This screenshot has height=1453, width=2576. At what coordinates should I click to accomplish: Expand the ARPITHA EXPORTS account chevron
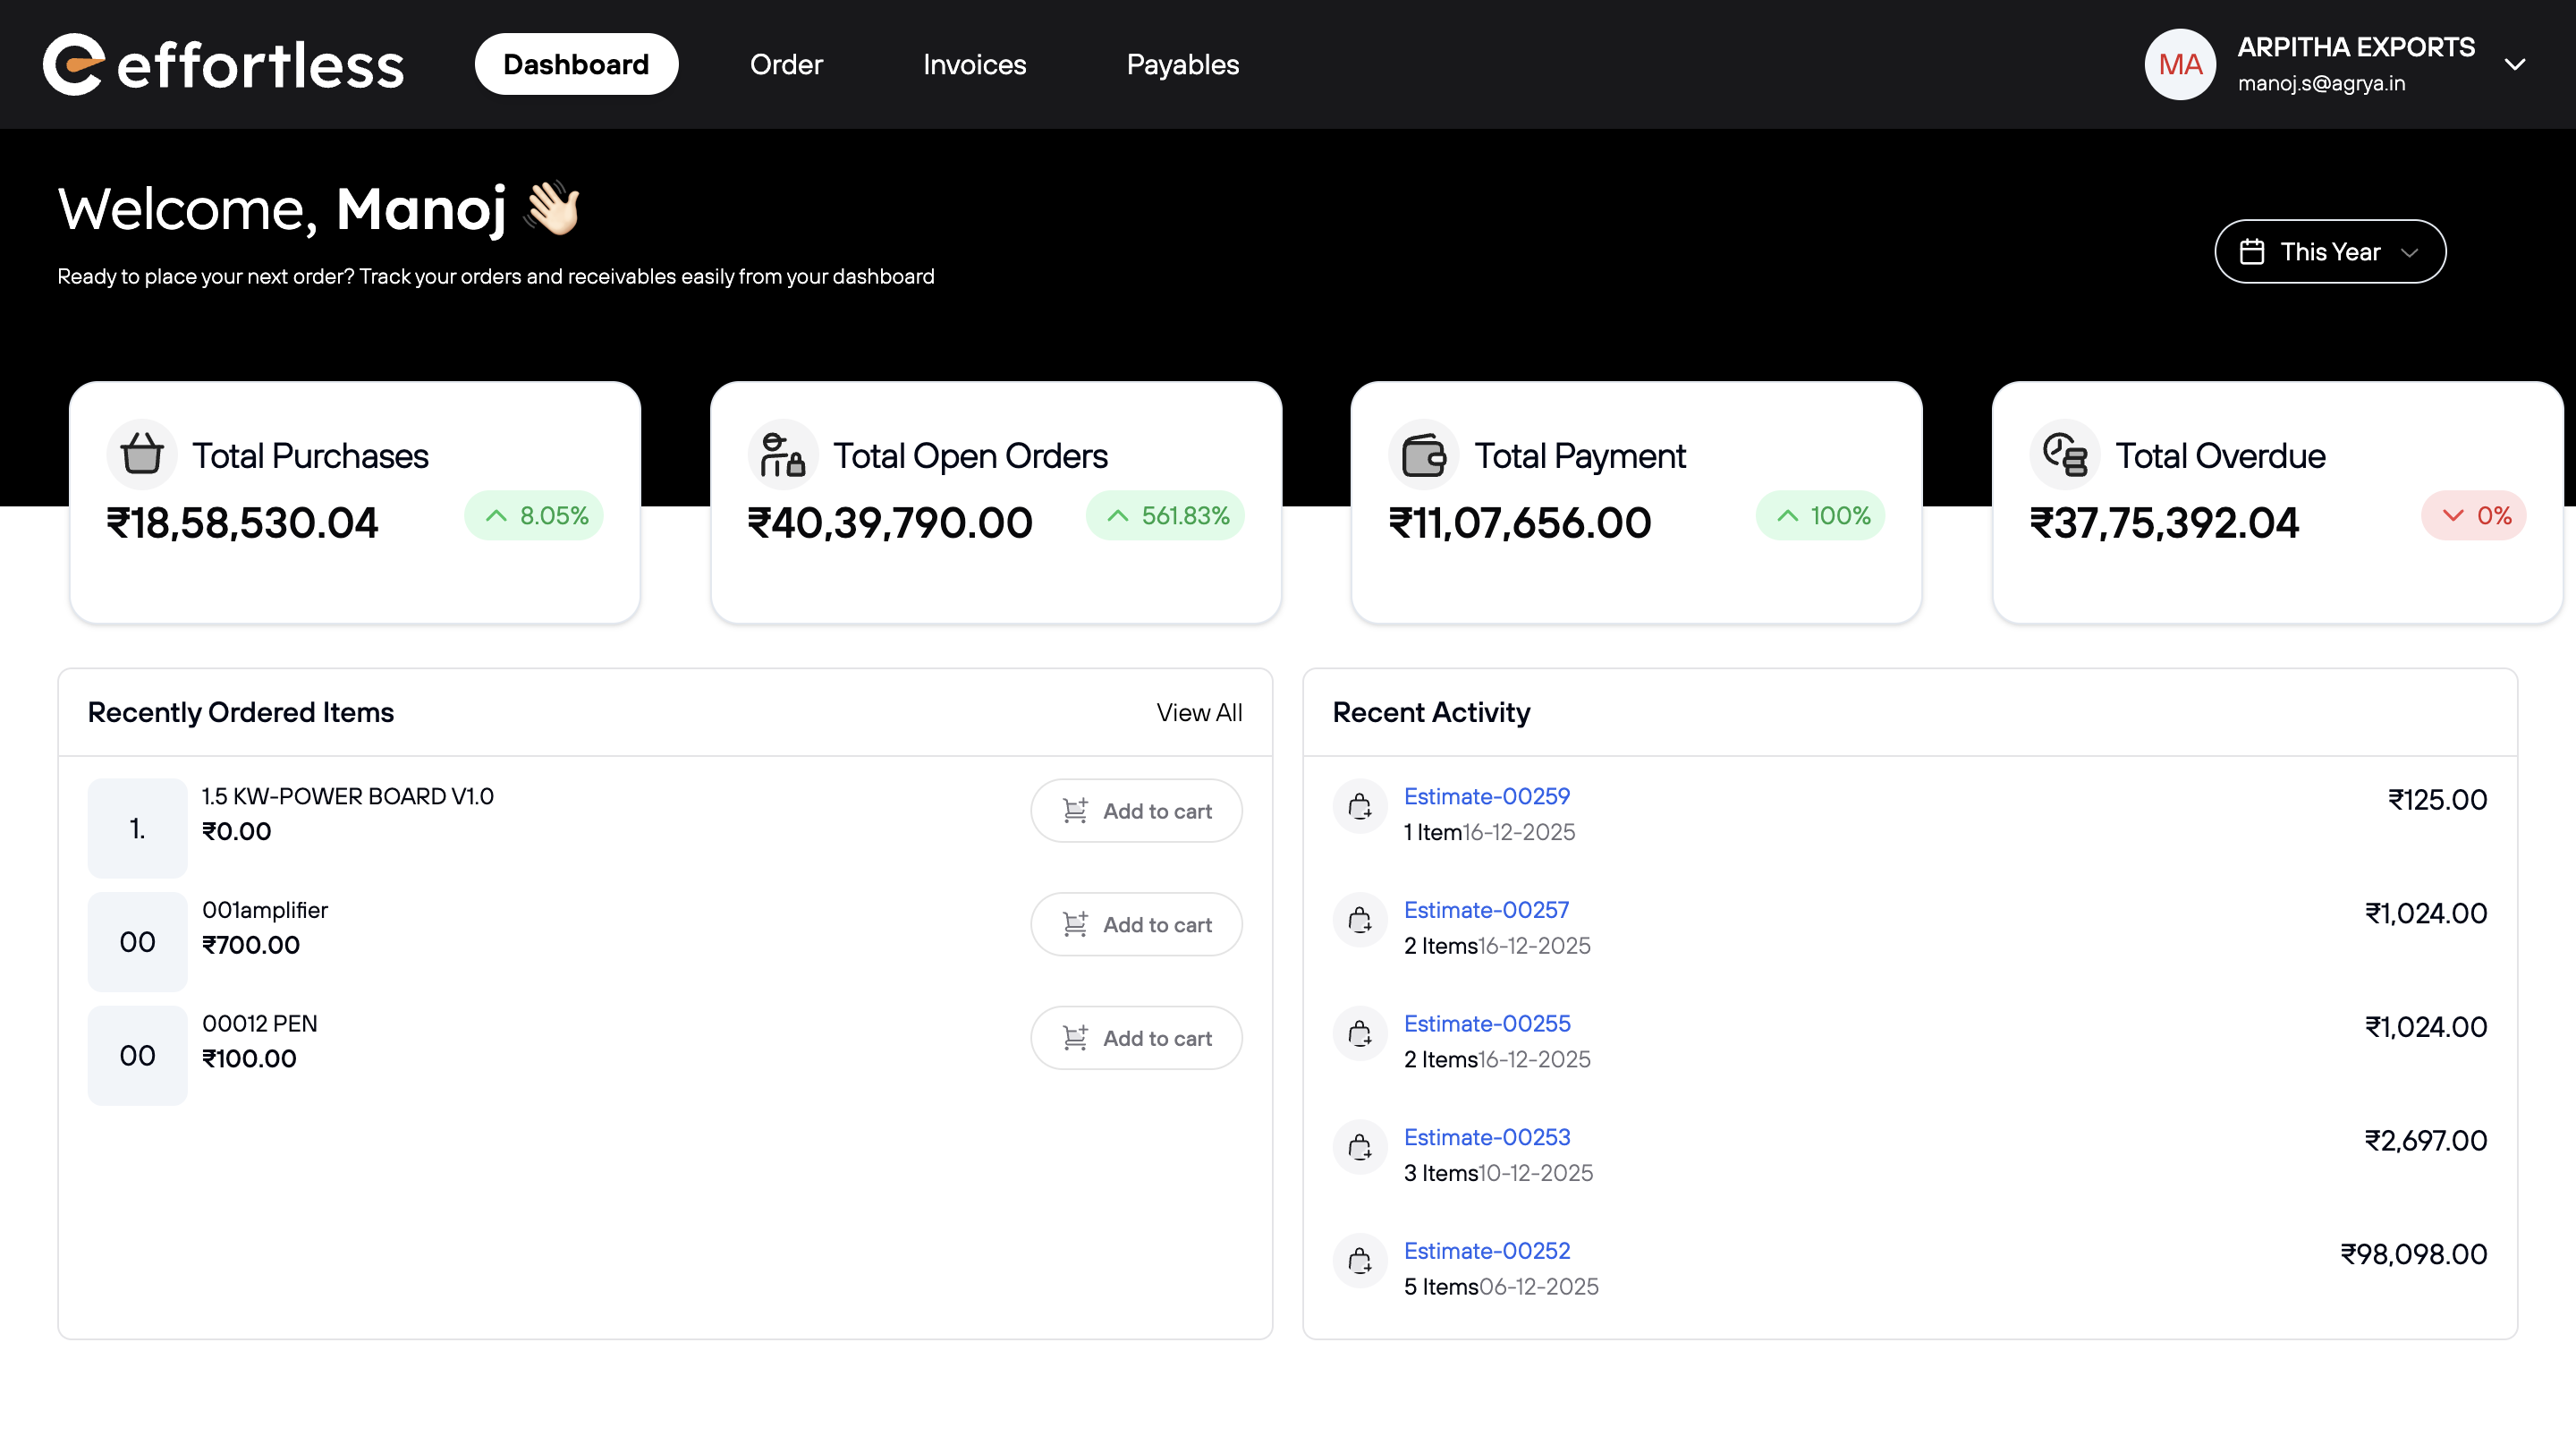coord(2515,65)
